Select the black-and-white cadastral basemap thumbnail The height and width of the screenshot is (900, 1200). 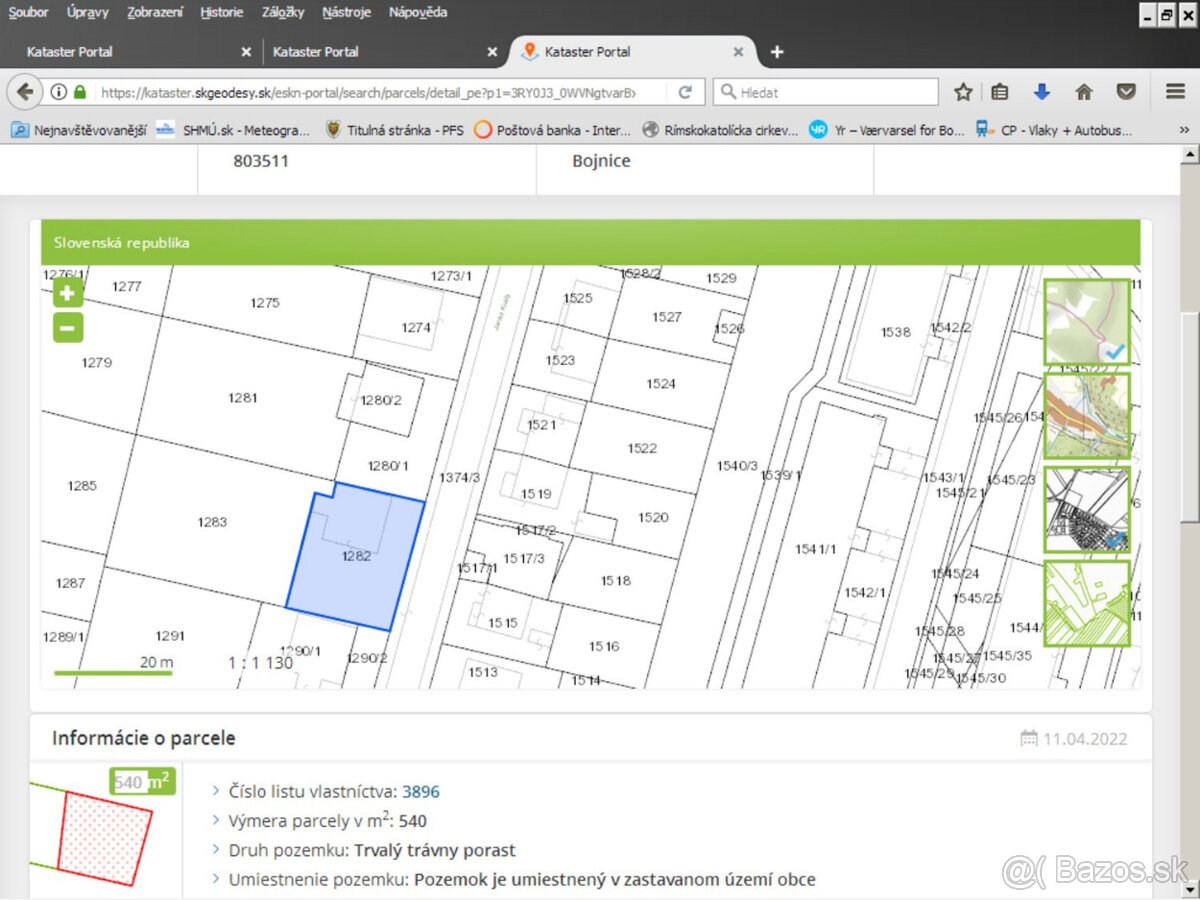tap(1087, 509)
